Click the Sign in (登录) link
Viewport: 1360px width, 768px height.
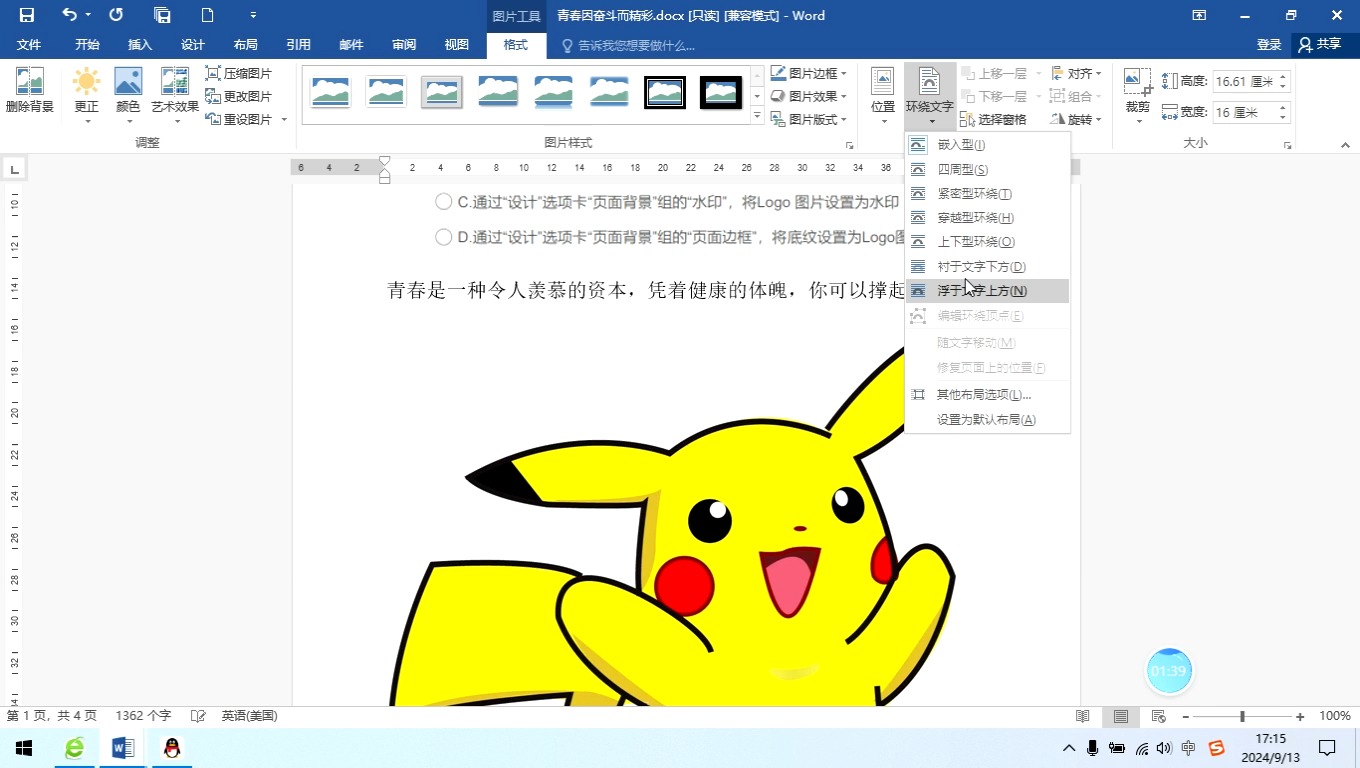point(1269,45)
